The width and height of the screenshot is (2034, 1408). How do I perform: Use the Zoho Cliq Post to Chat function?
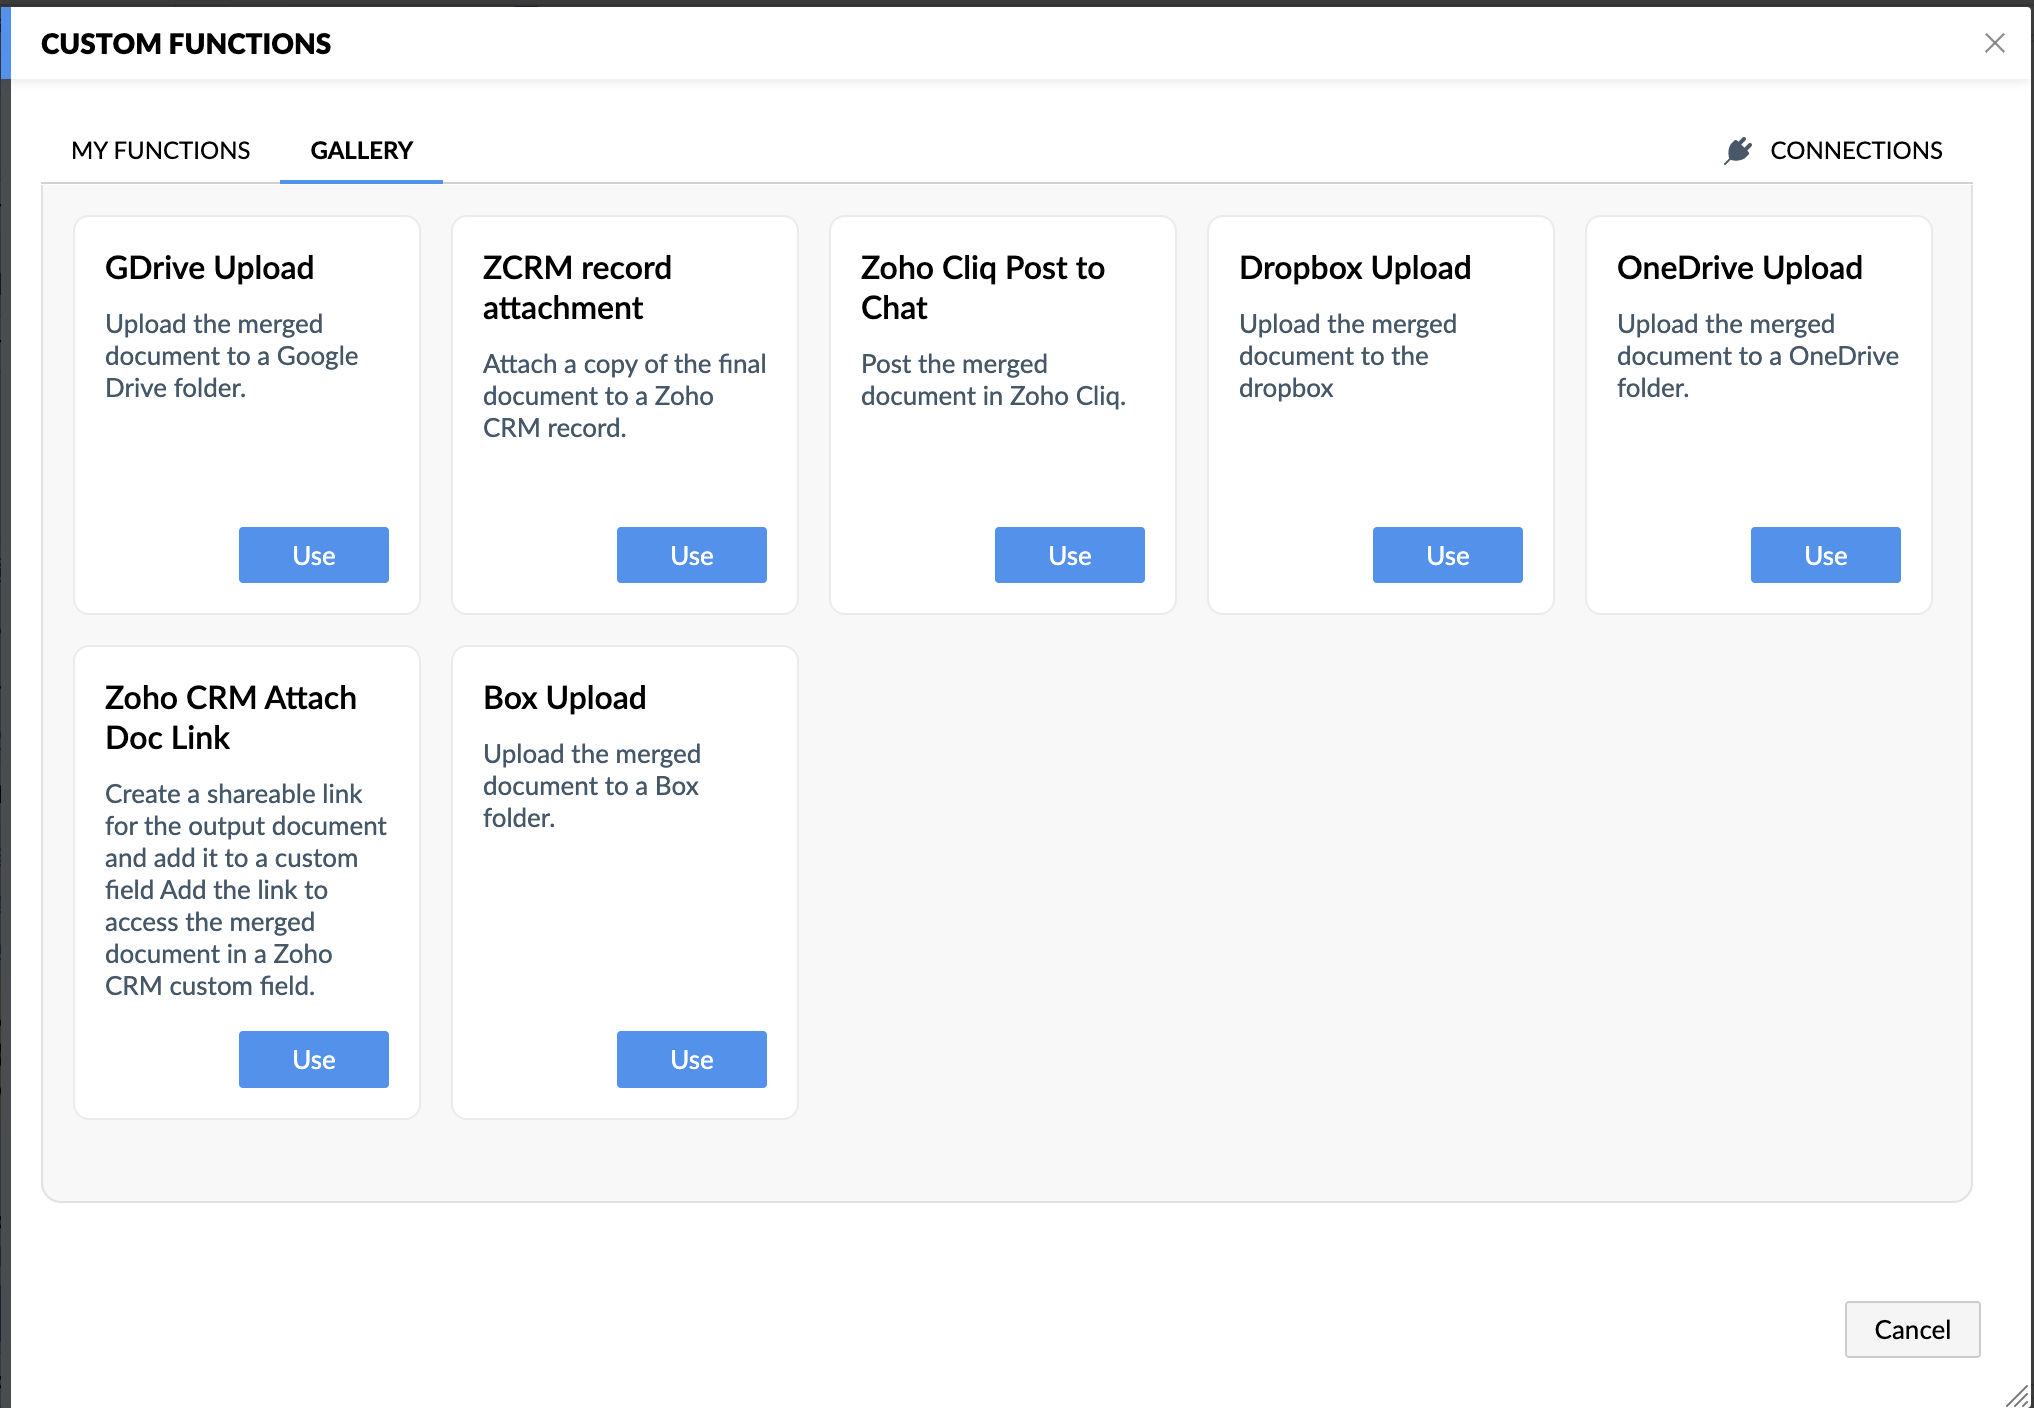(1069, 555)
